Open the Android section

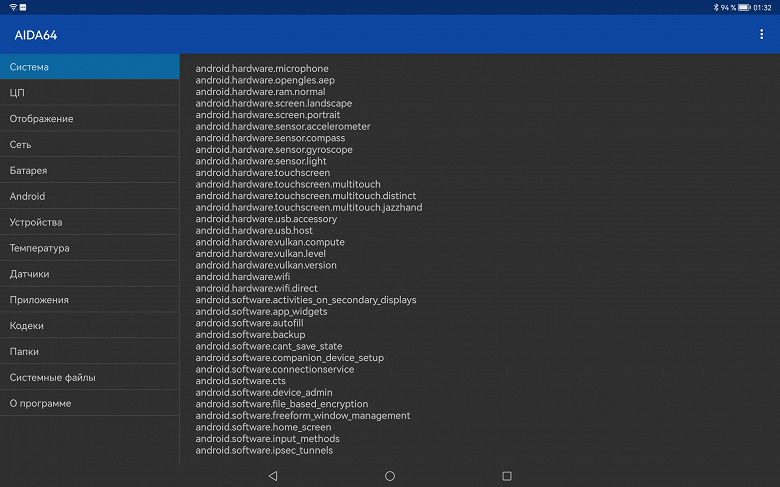[90, 196]
